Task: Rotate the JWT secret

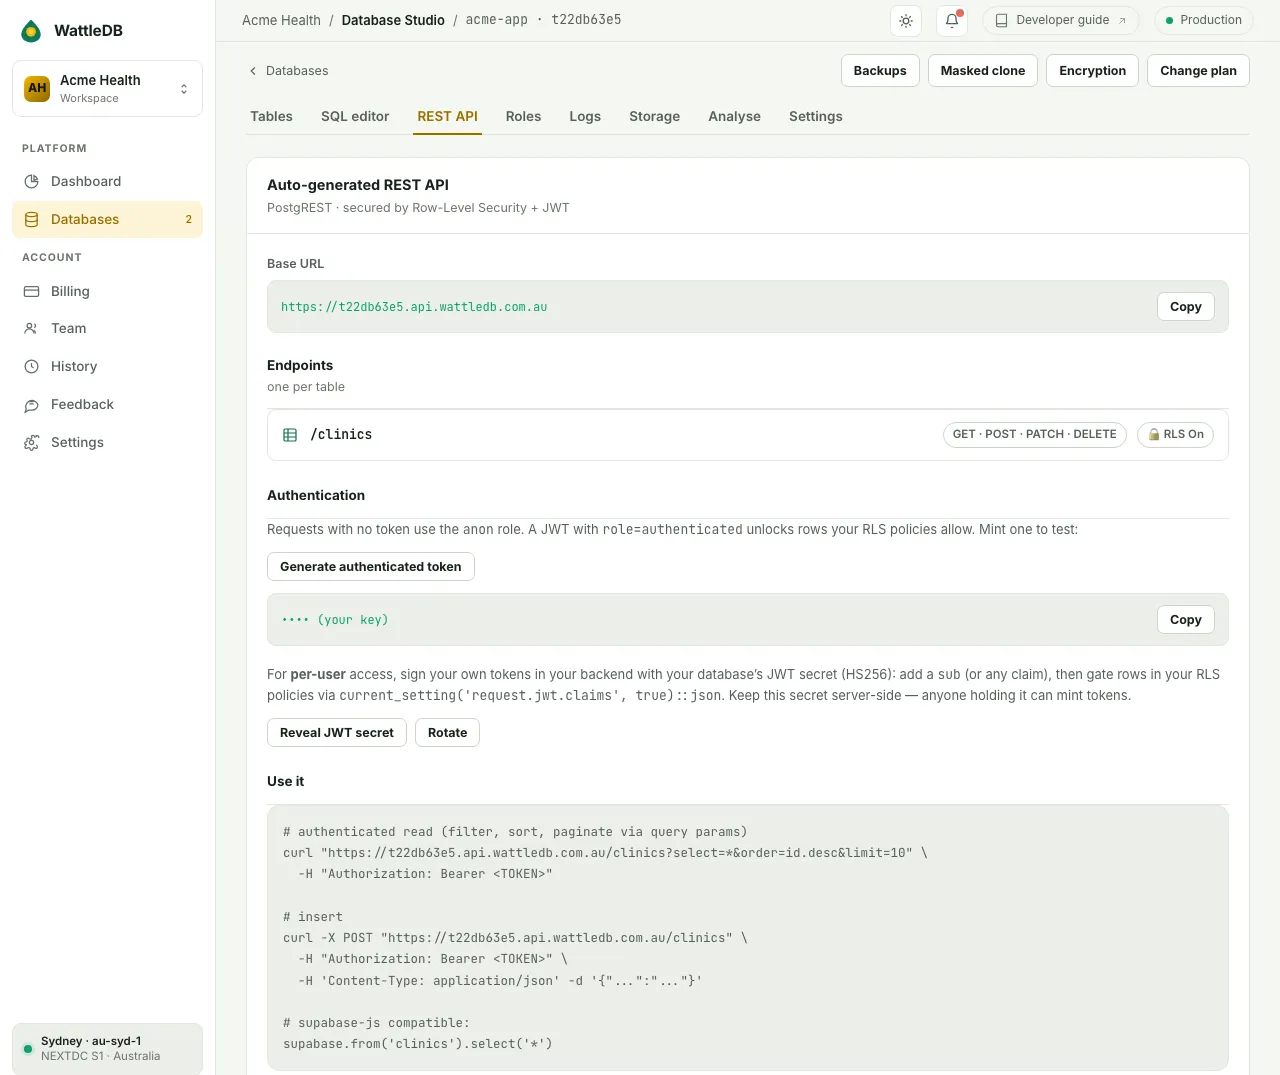Action: point(447,733)
